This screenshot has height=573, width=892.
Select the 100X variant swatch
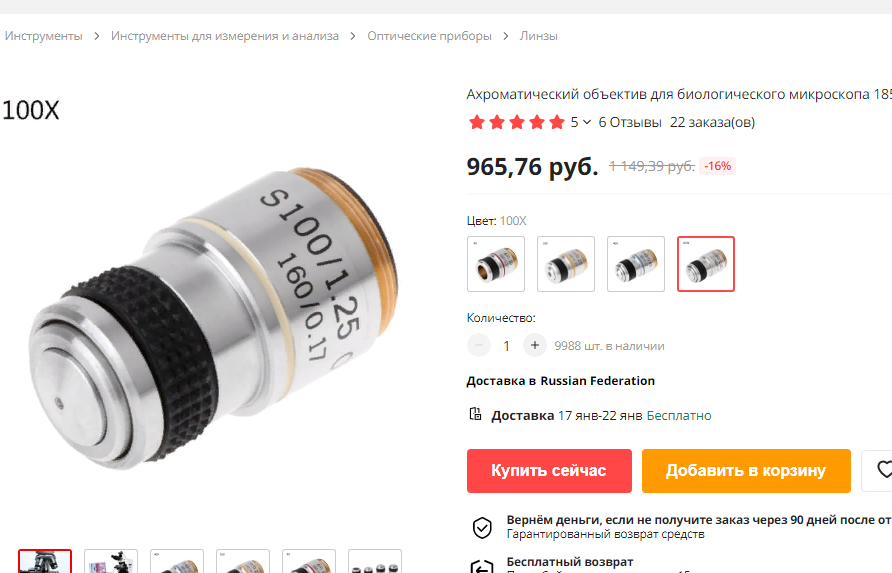(x=706, y=264)
